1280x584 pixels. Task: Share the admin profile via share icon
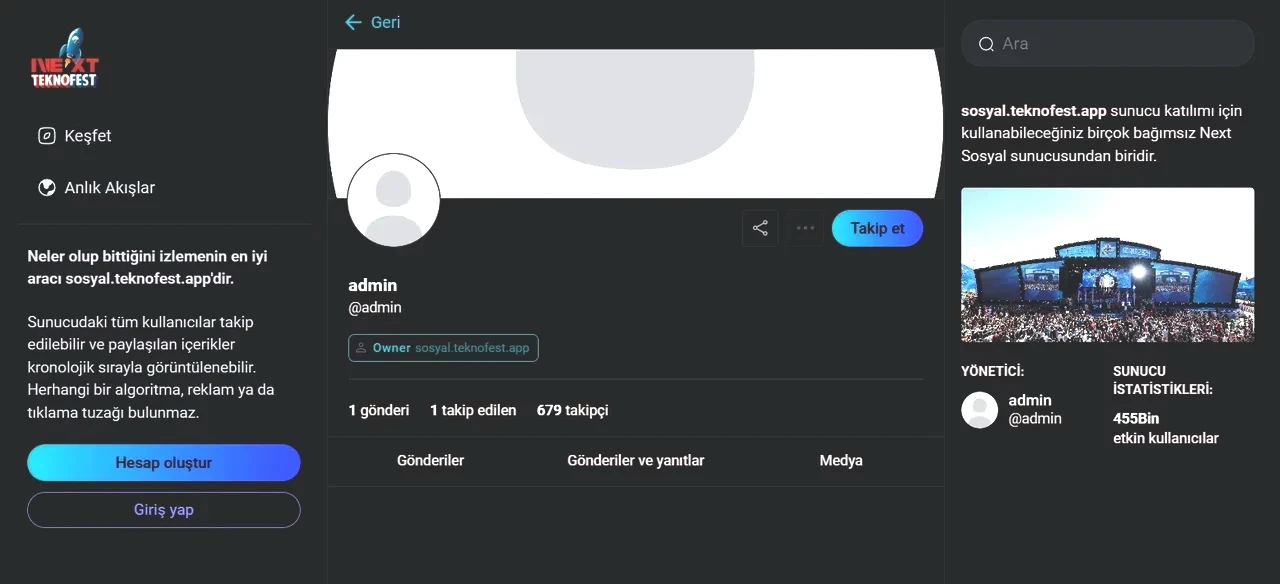pos(760,228)
